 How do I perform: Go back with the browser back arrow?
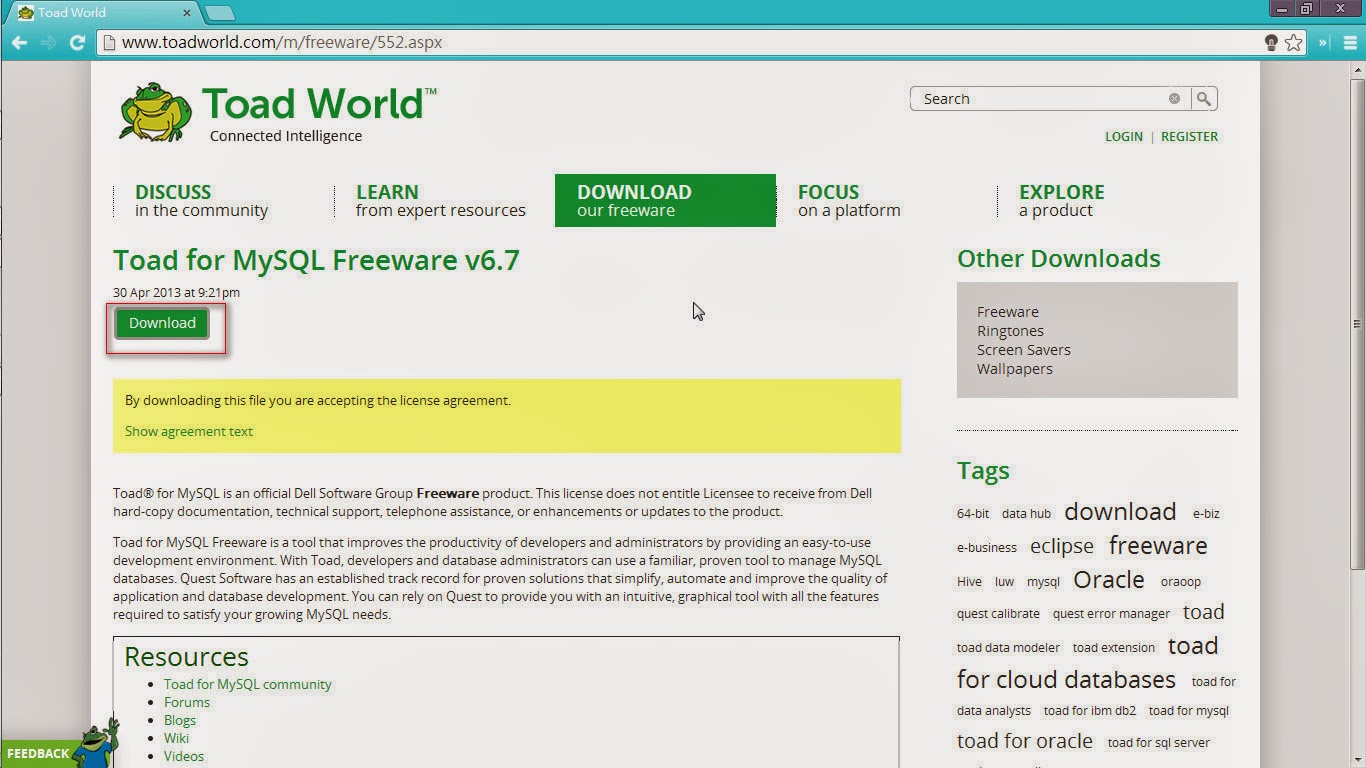[19, 43]
